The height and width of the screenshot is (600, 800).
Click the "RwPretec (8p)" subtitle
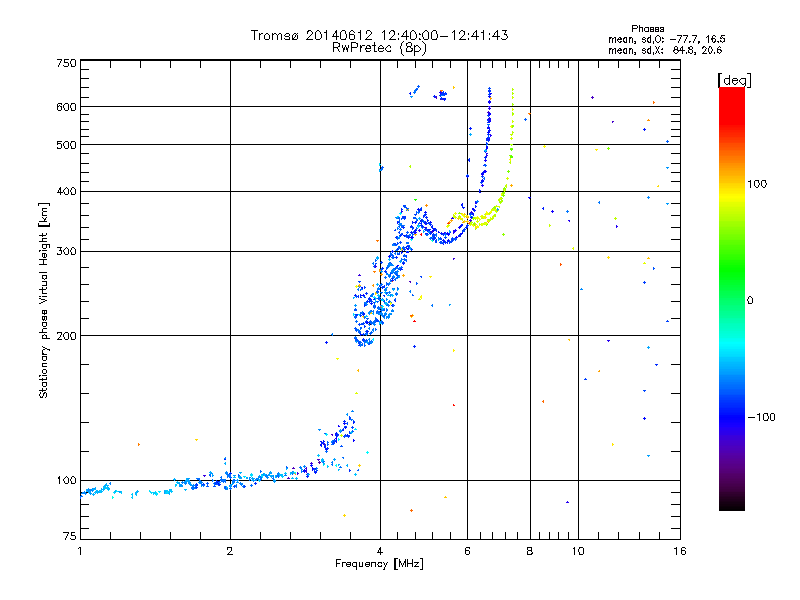pos(379,48)
